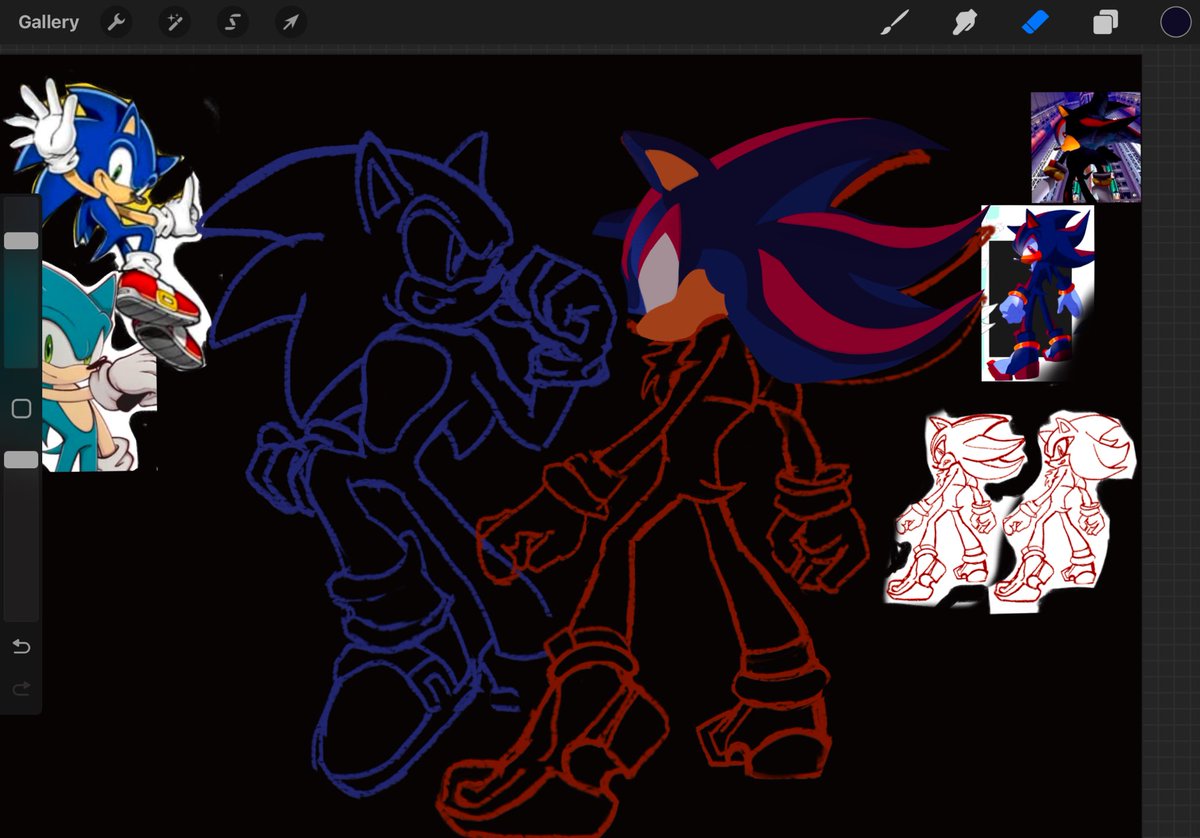Undo the last stroke
The image size is (1200, 838).
[x=21, y=647]
